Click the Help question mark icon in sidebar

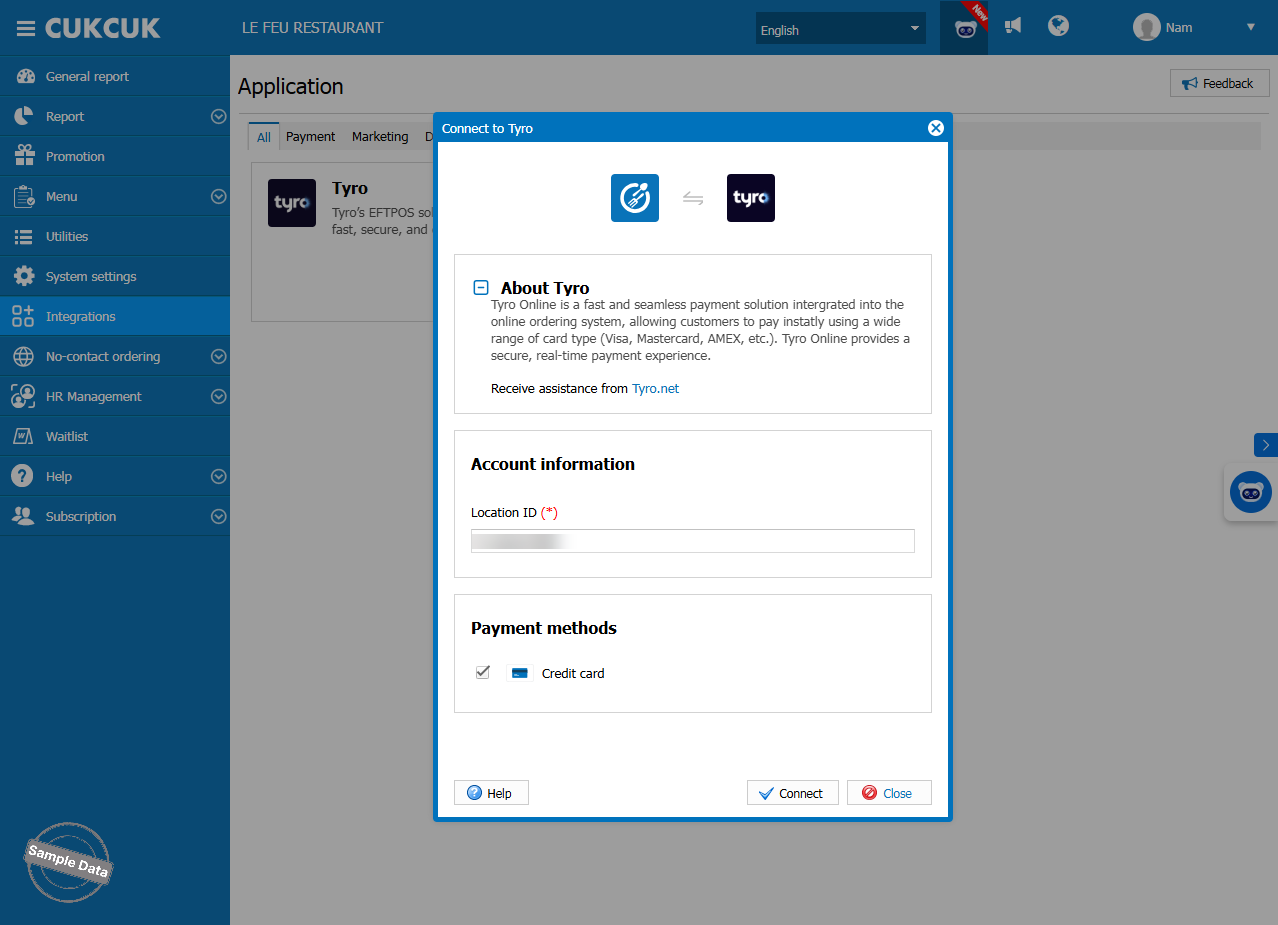(23, 476)
